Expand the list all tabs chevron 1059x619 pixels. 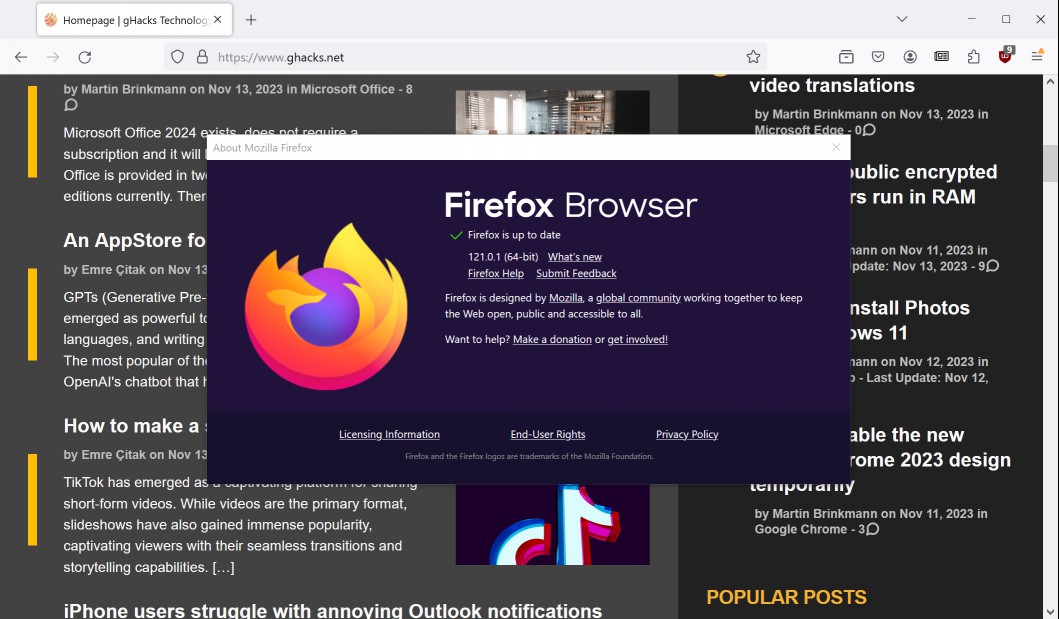coord(902,19)
